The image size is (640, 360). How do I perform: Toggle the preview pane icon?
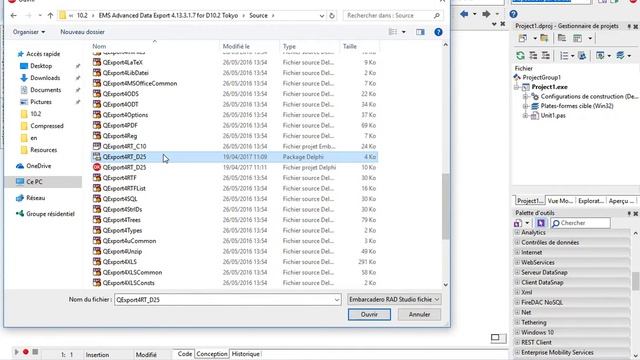420,32
